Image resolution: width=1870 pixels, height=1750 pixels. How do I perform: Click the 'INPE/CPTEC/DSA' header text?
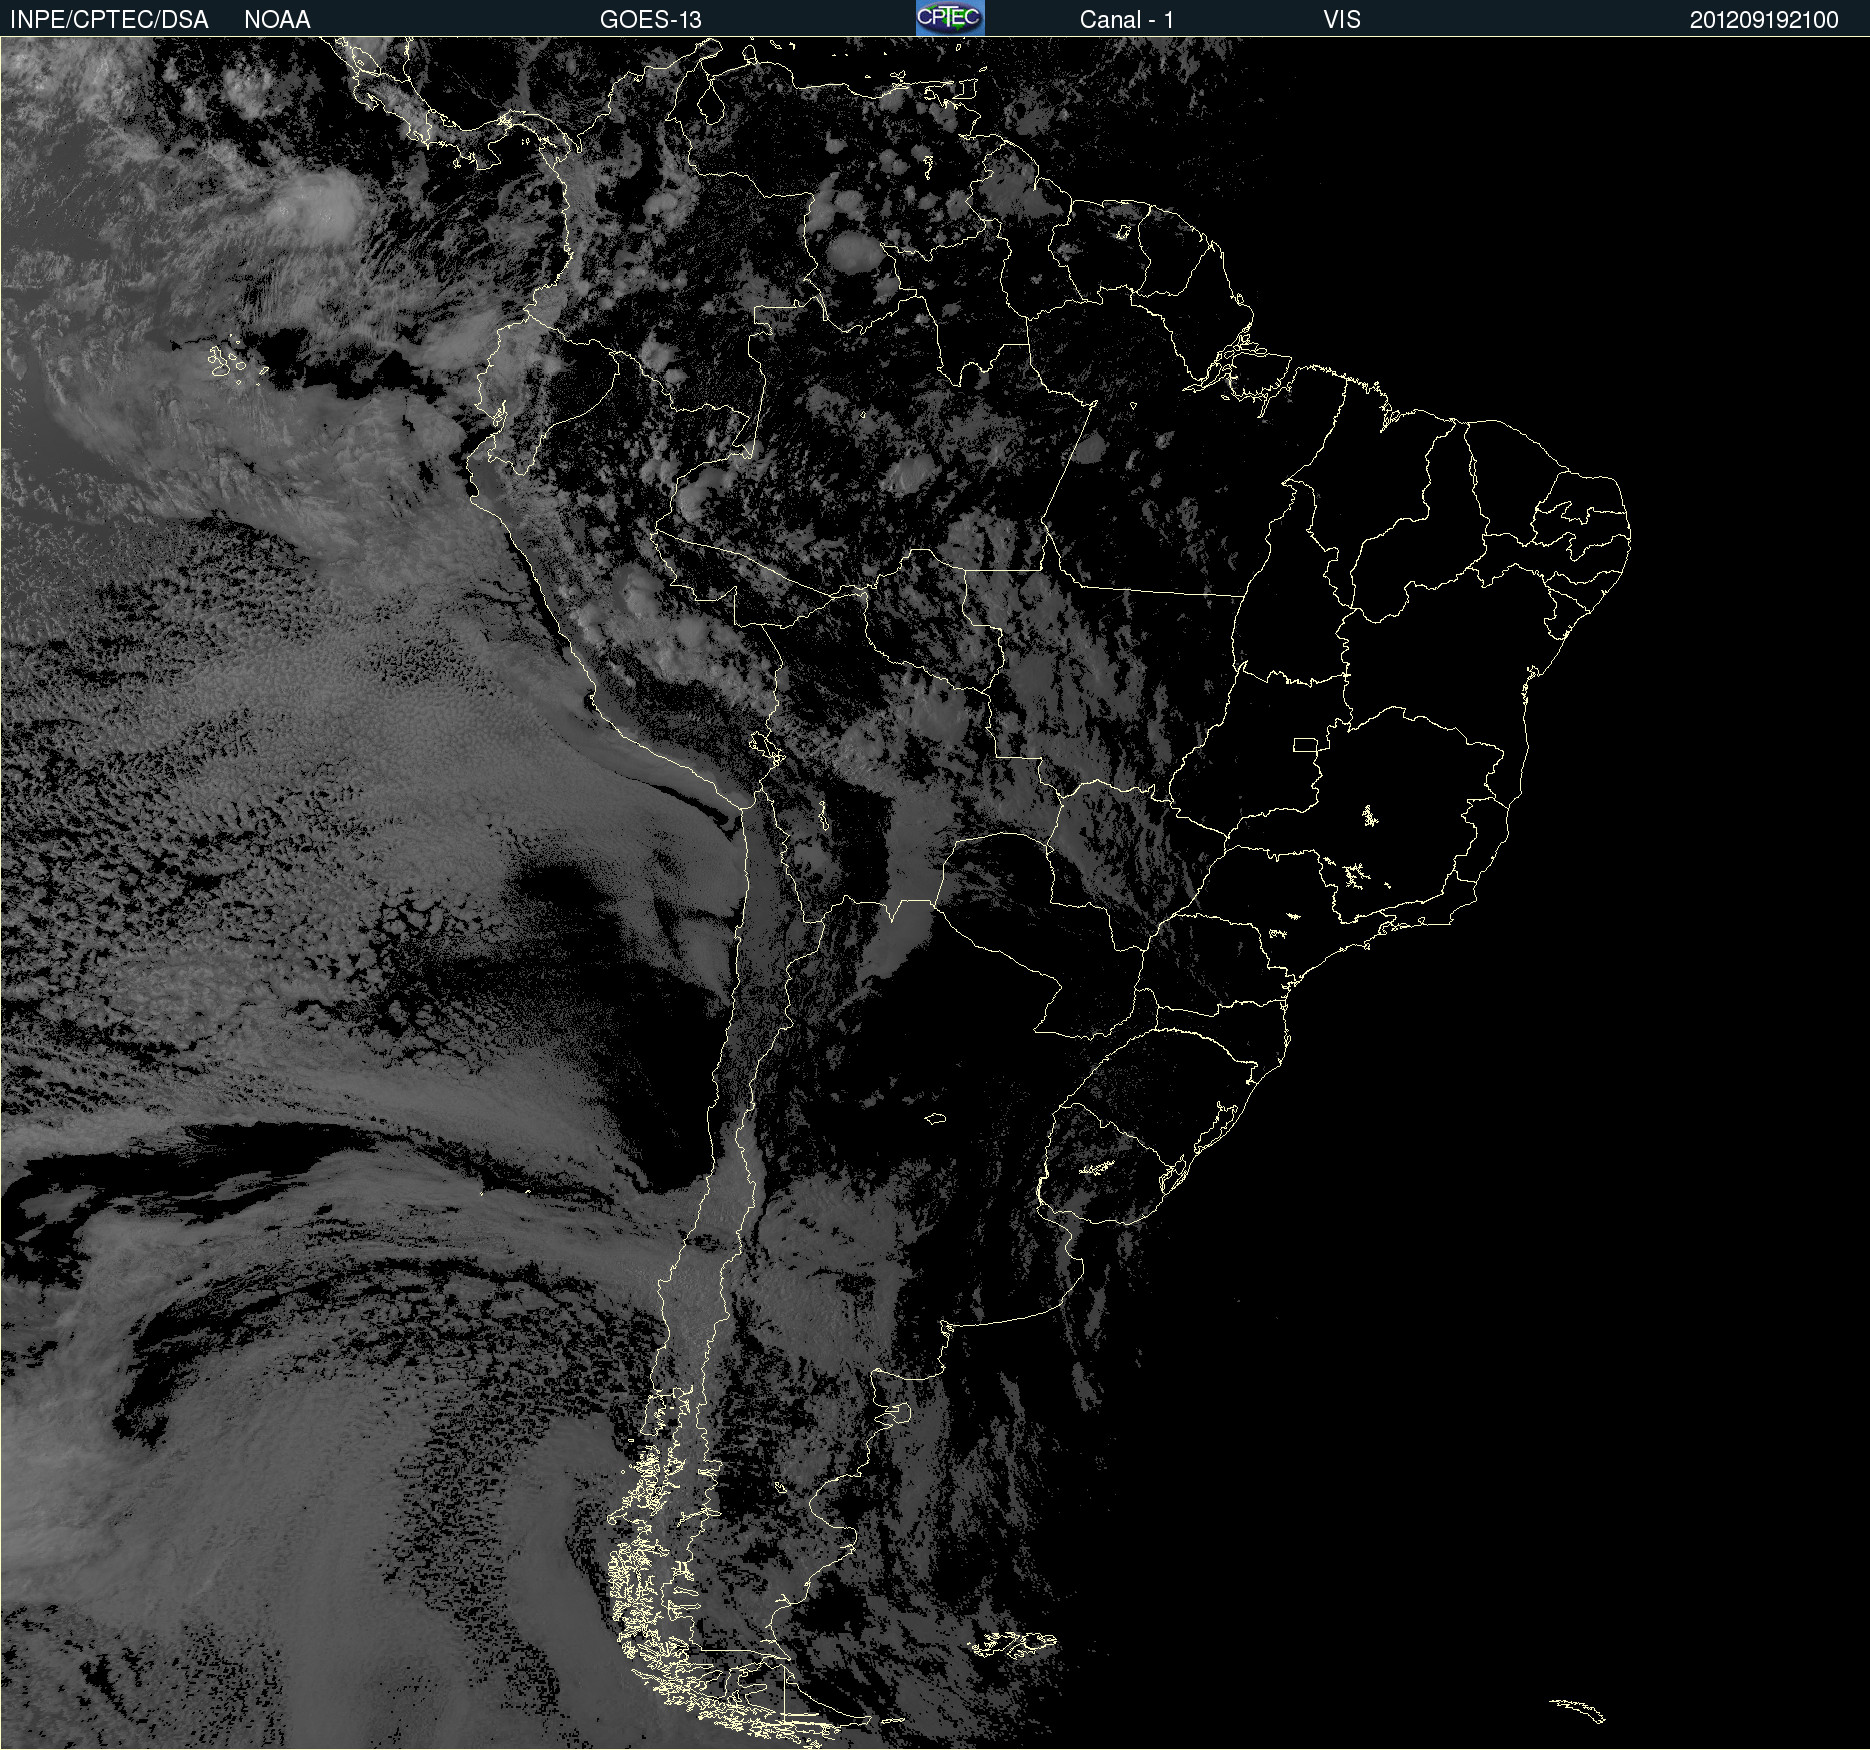[x=109, y=20]
